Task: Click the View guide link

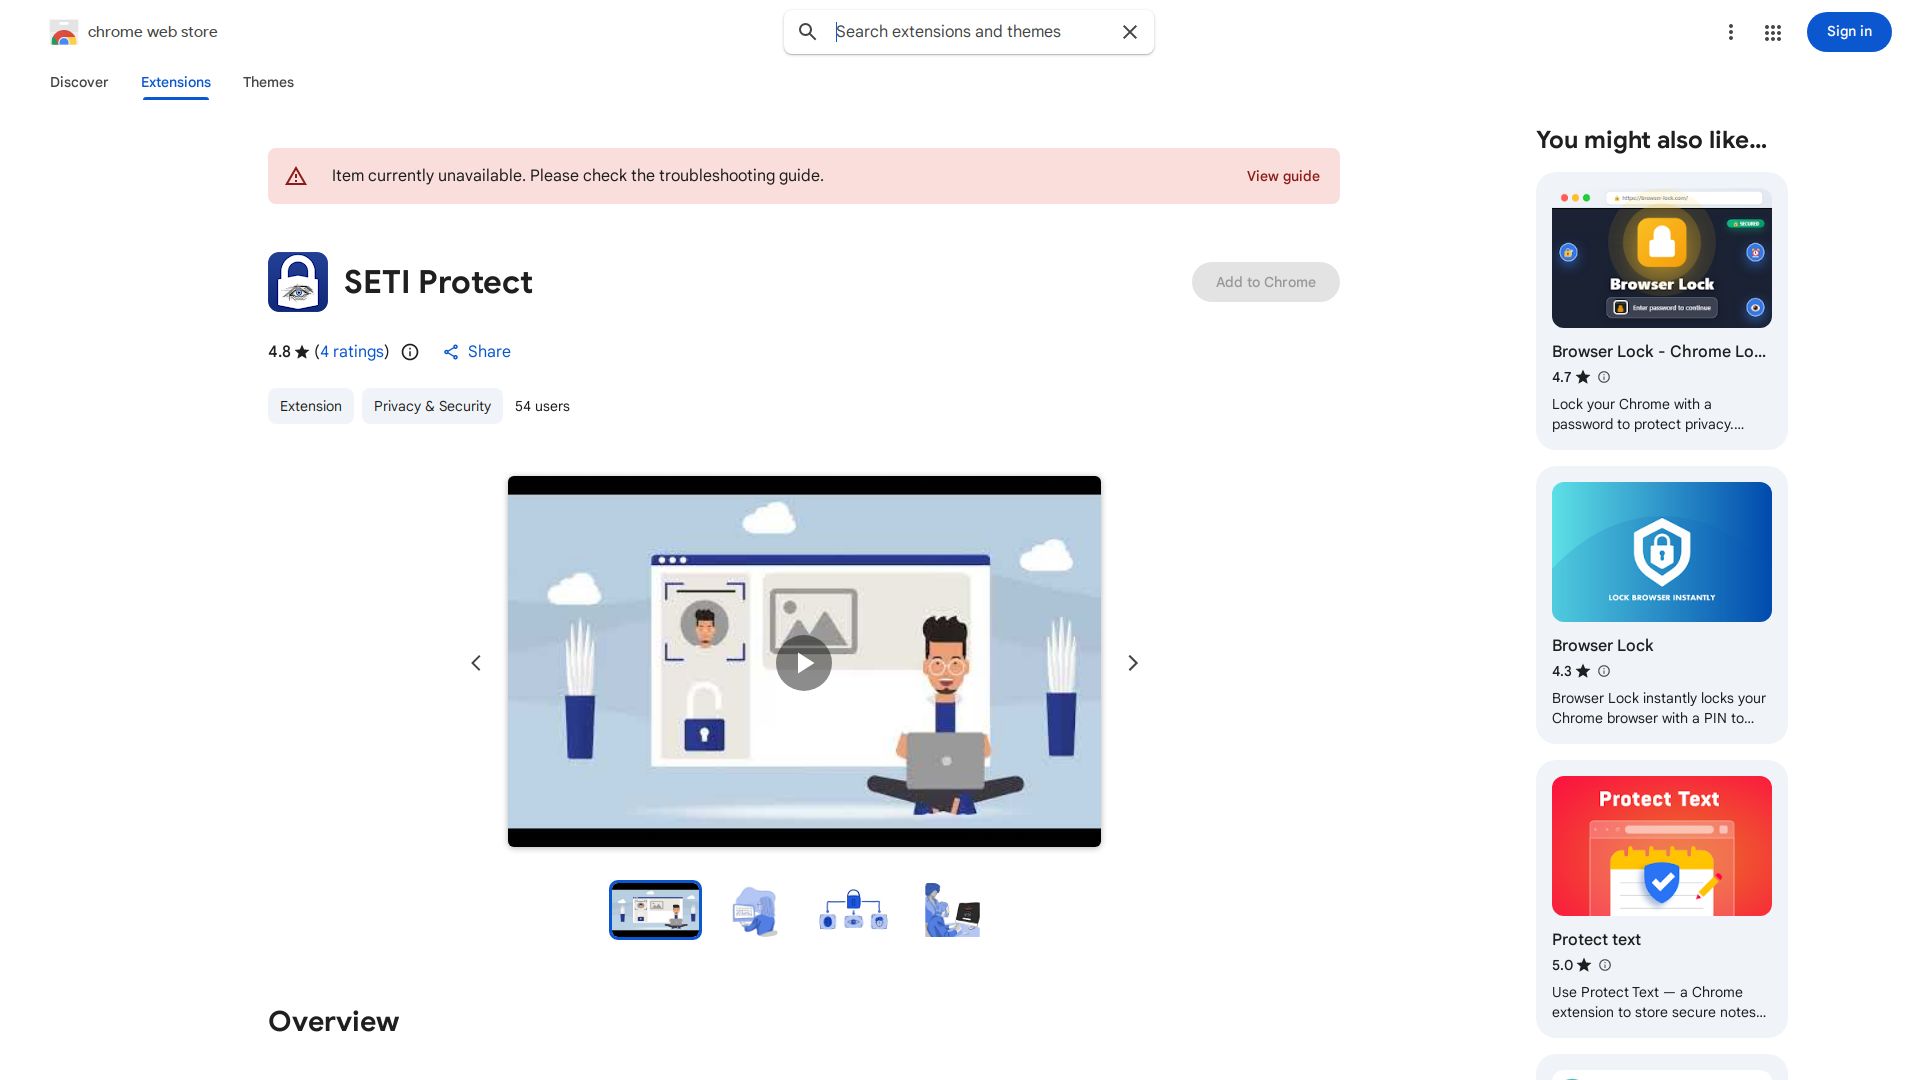Action: [1283, 176]
